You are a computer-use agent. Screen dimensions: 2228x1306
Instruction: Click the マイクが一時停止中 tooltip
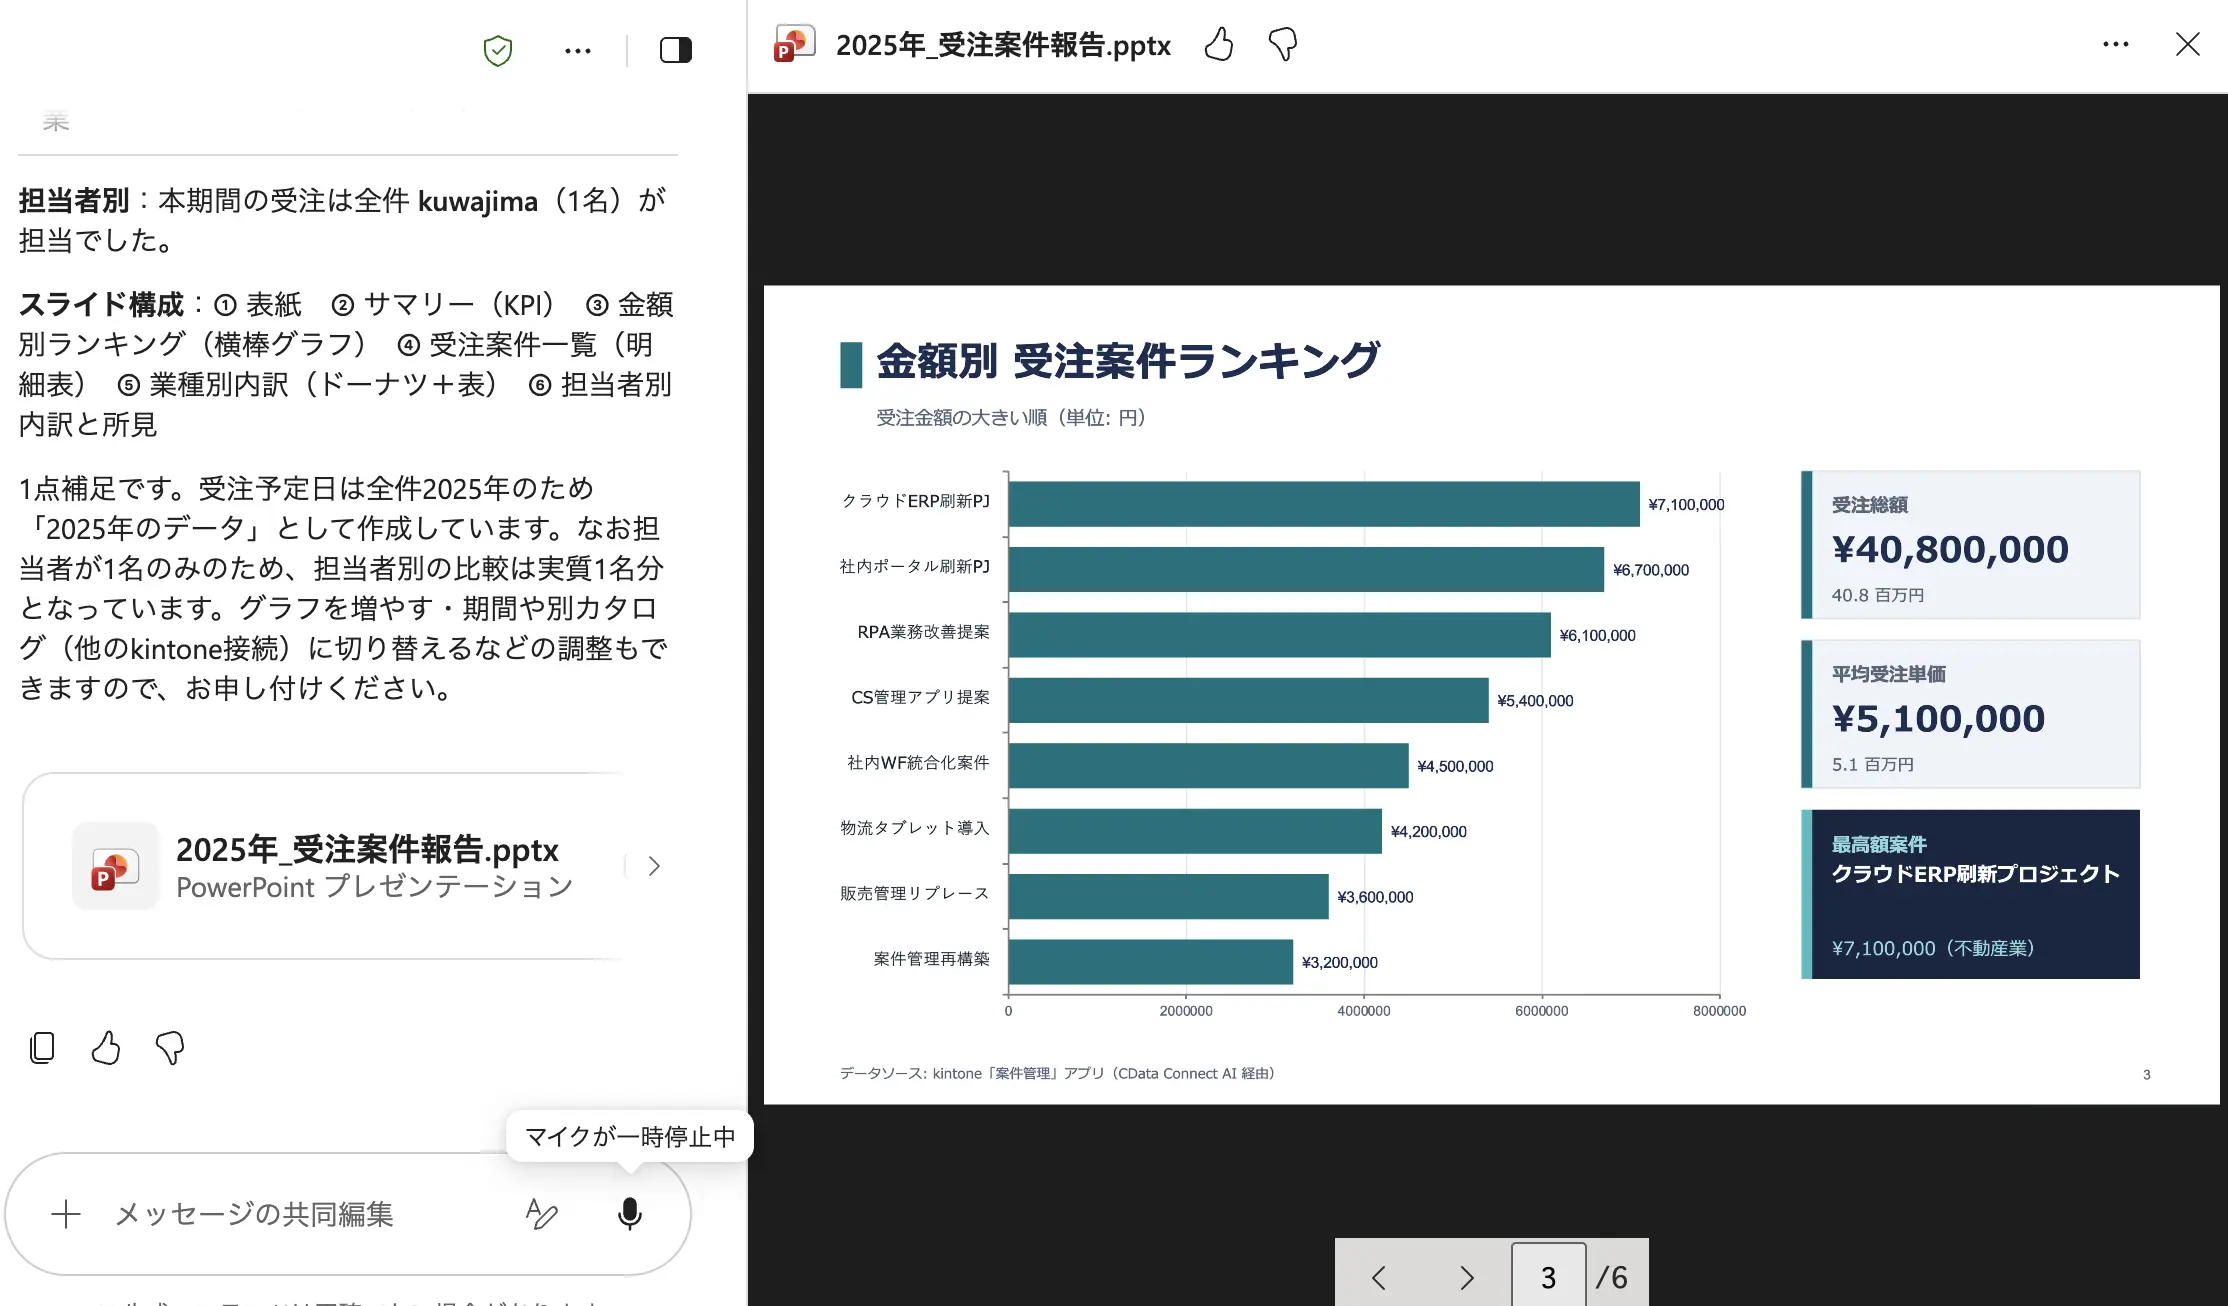coord(629,1136)
